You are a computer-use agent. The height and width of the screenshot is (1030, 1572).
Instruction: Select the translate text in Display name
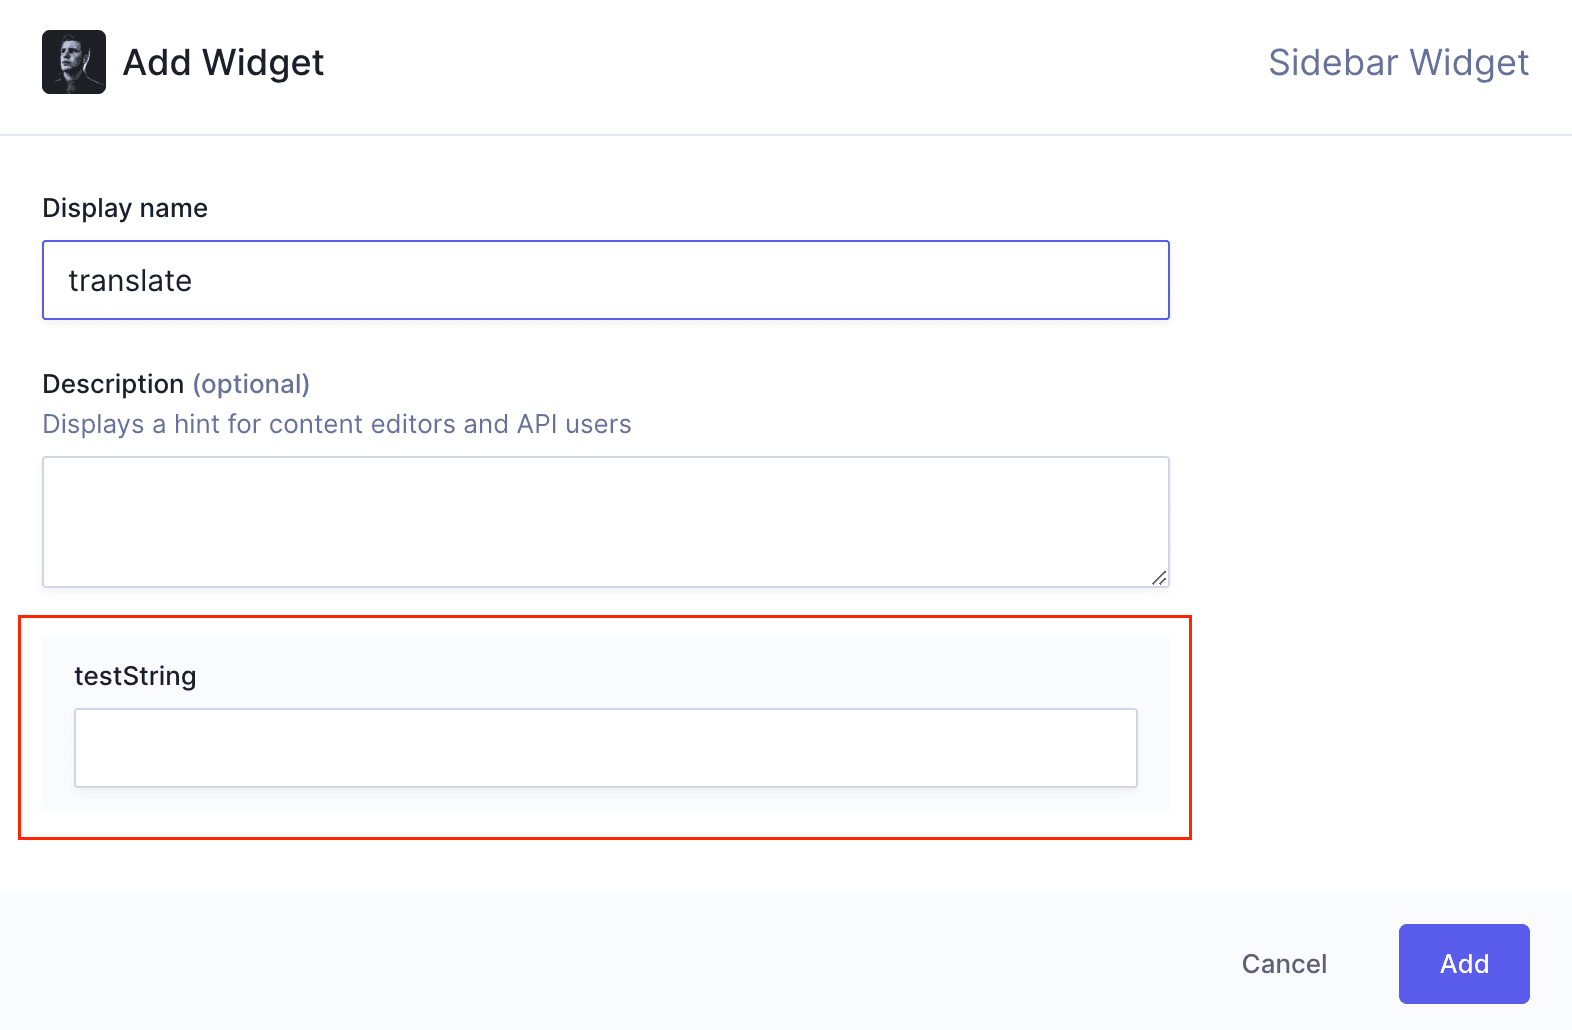click(x=129, y=280)
